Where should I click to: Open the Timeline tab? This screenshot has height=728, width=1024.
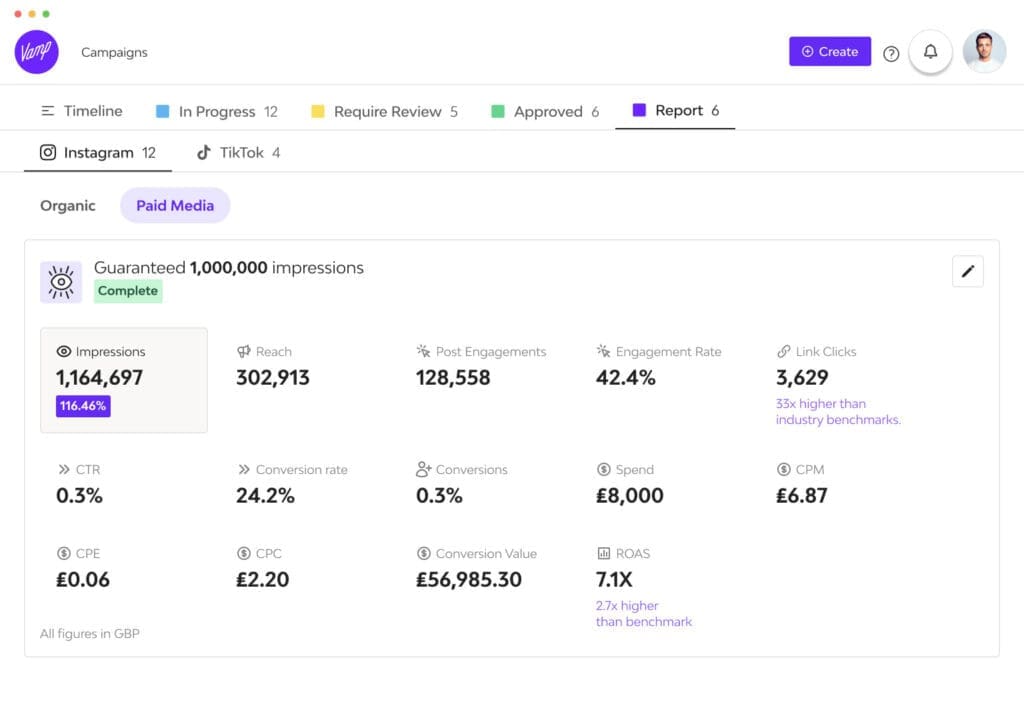[82, 111]
